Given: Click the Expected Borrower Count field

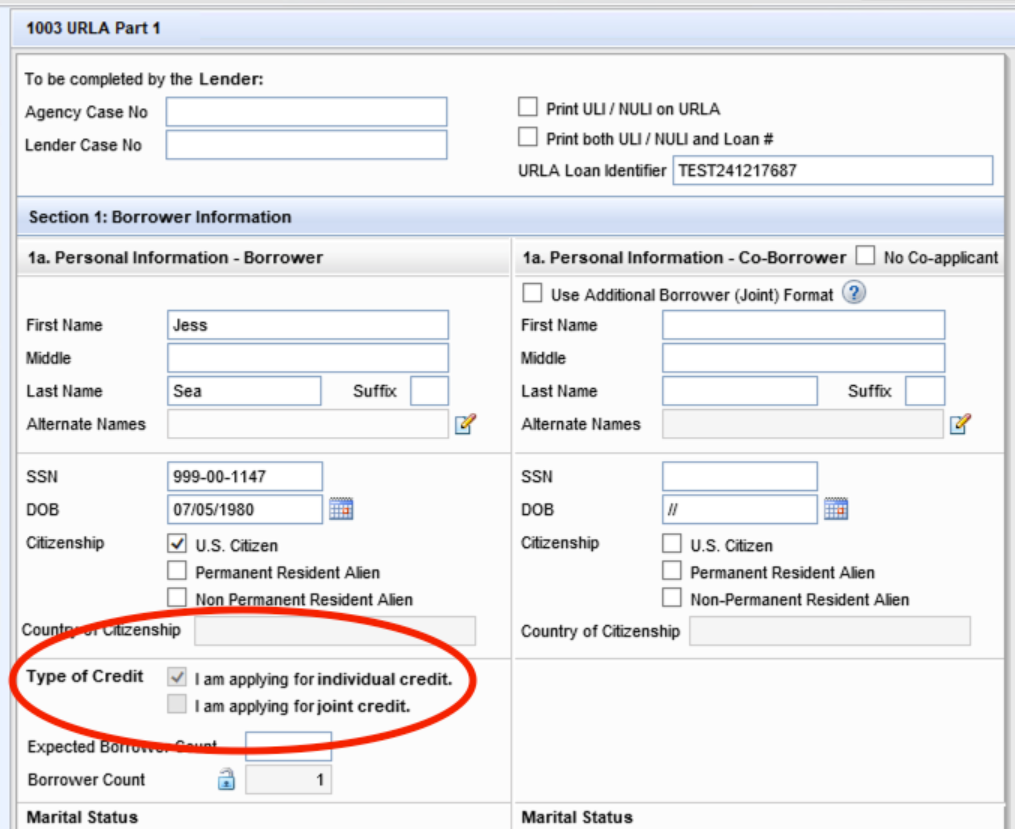Looking at the screenshot, I should [x=288, y=746].
